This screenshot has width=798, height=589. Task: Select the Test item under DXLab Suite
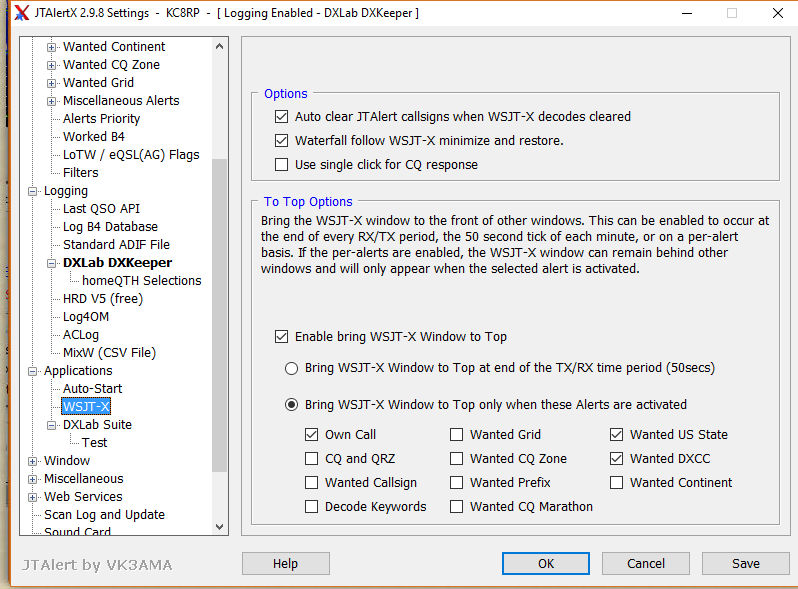coord(95,442)
